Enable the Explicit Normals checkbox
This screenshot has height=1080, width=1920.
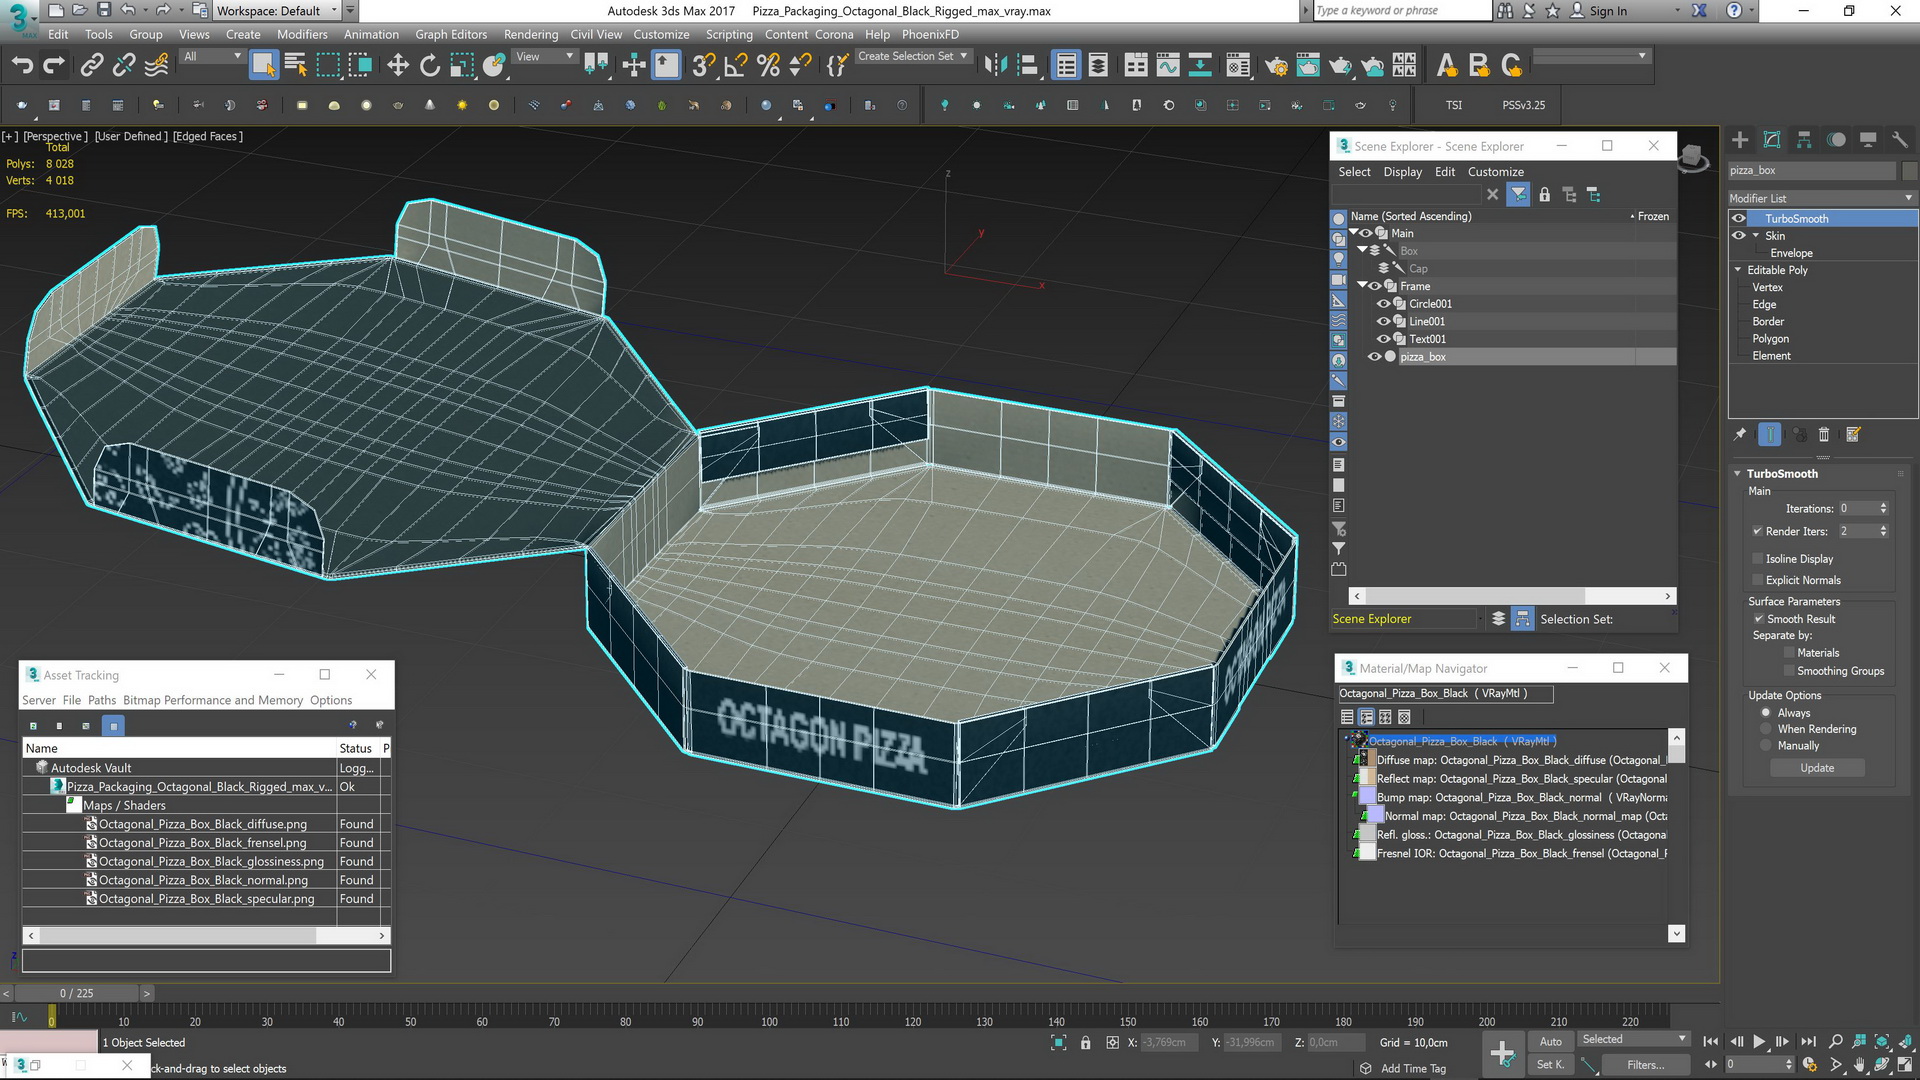1757,580
